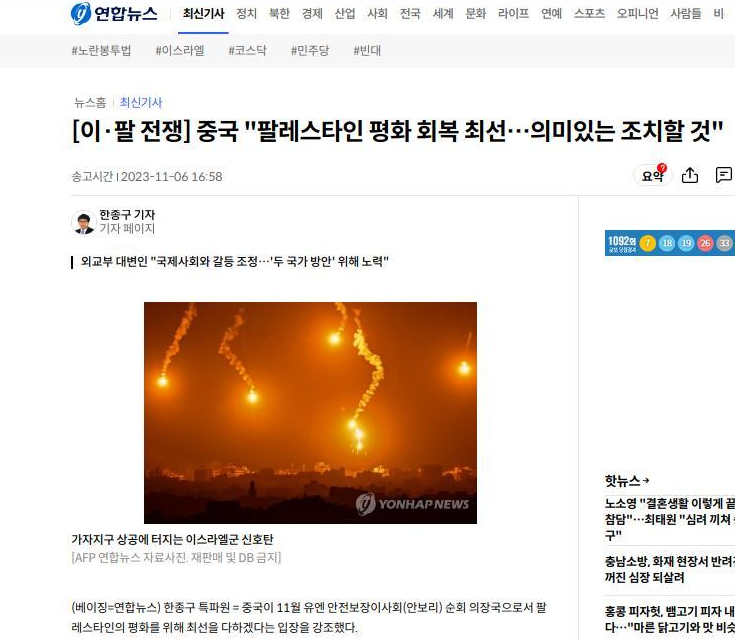
Task: Open the 충남소방 hot news headline
Action: click(670, 569)
